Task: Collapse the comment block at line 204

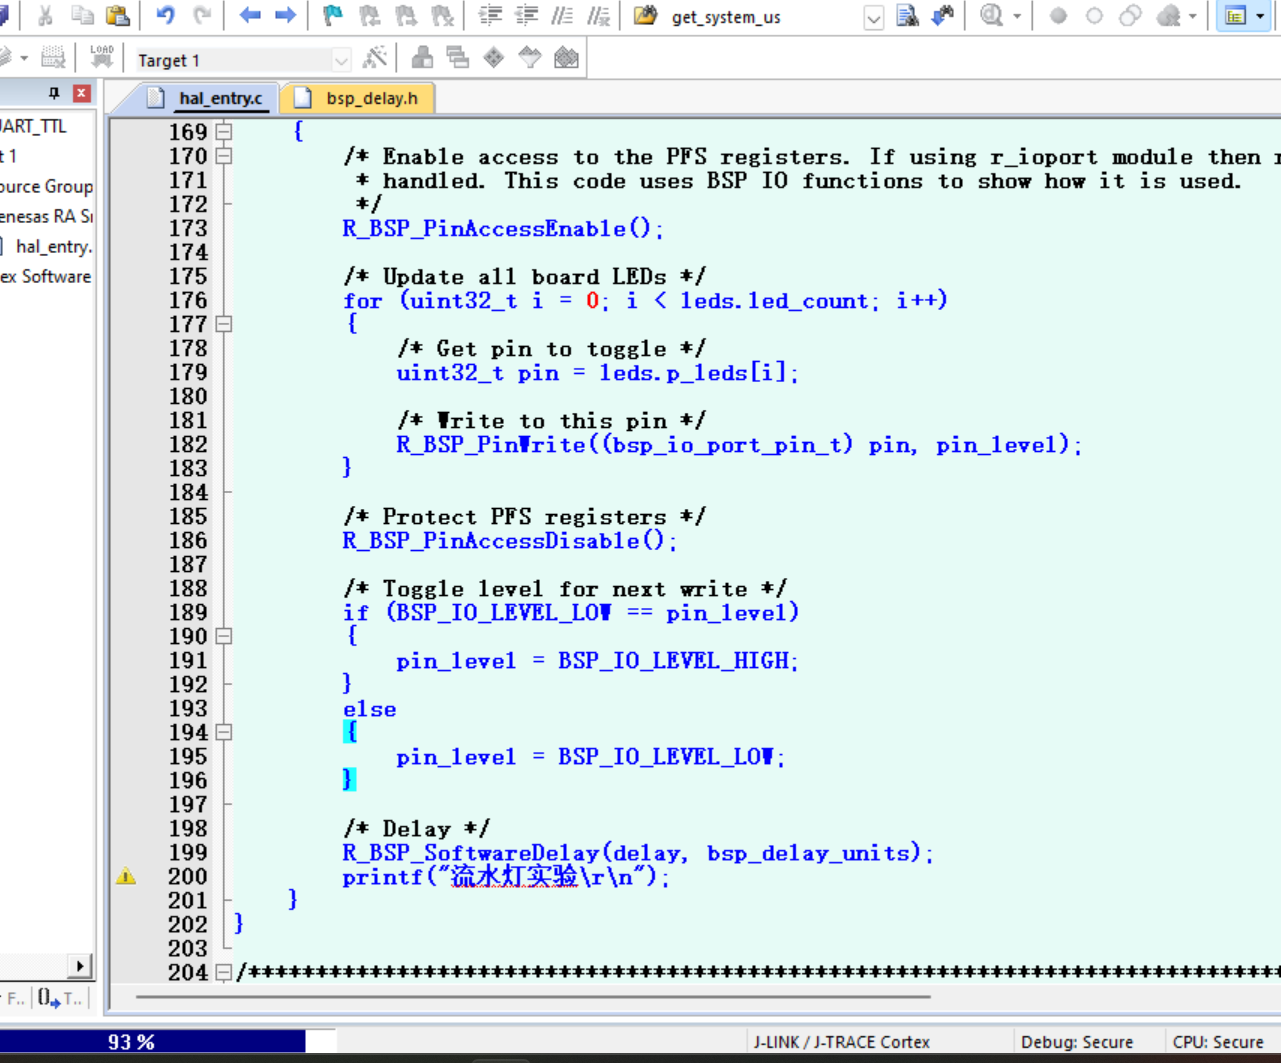Action: tap(224, 971)
